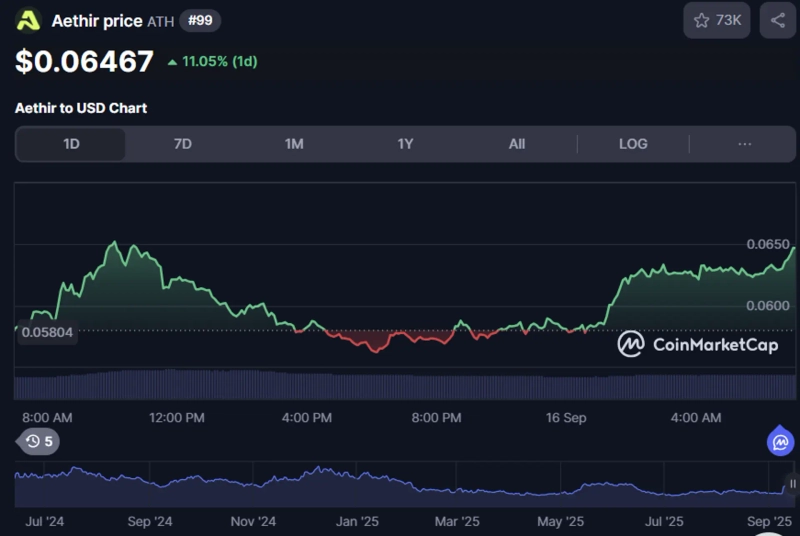Display the All time price history

pos(516,144)
